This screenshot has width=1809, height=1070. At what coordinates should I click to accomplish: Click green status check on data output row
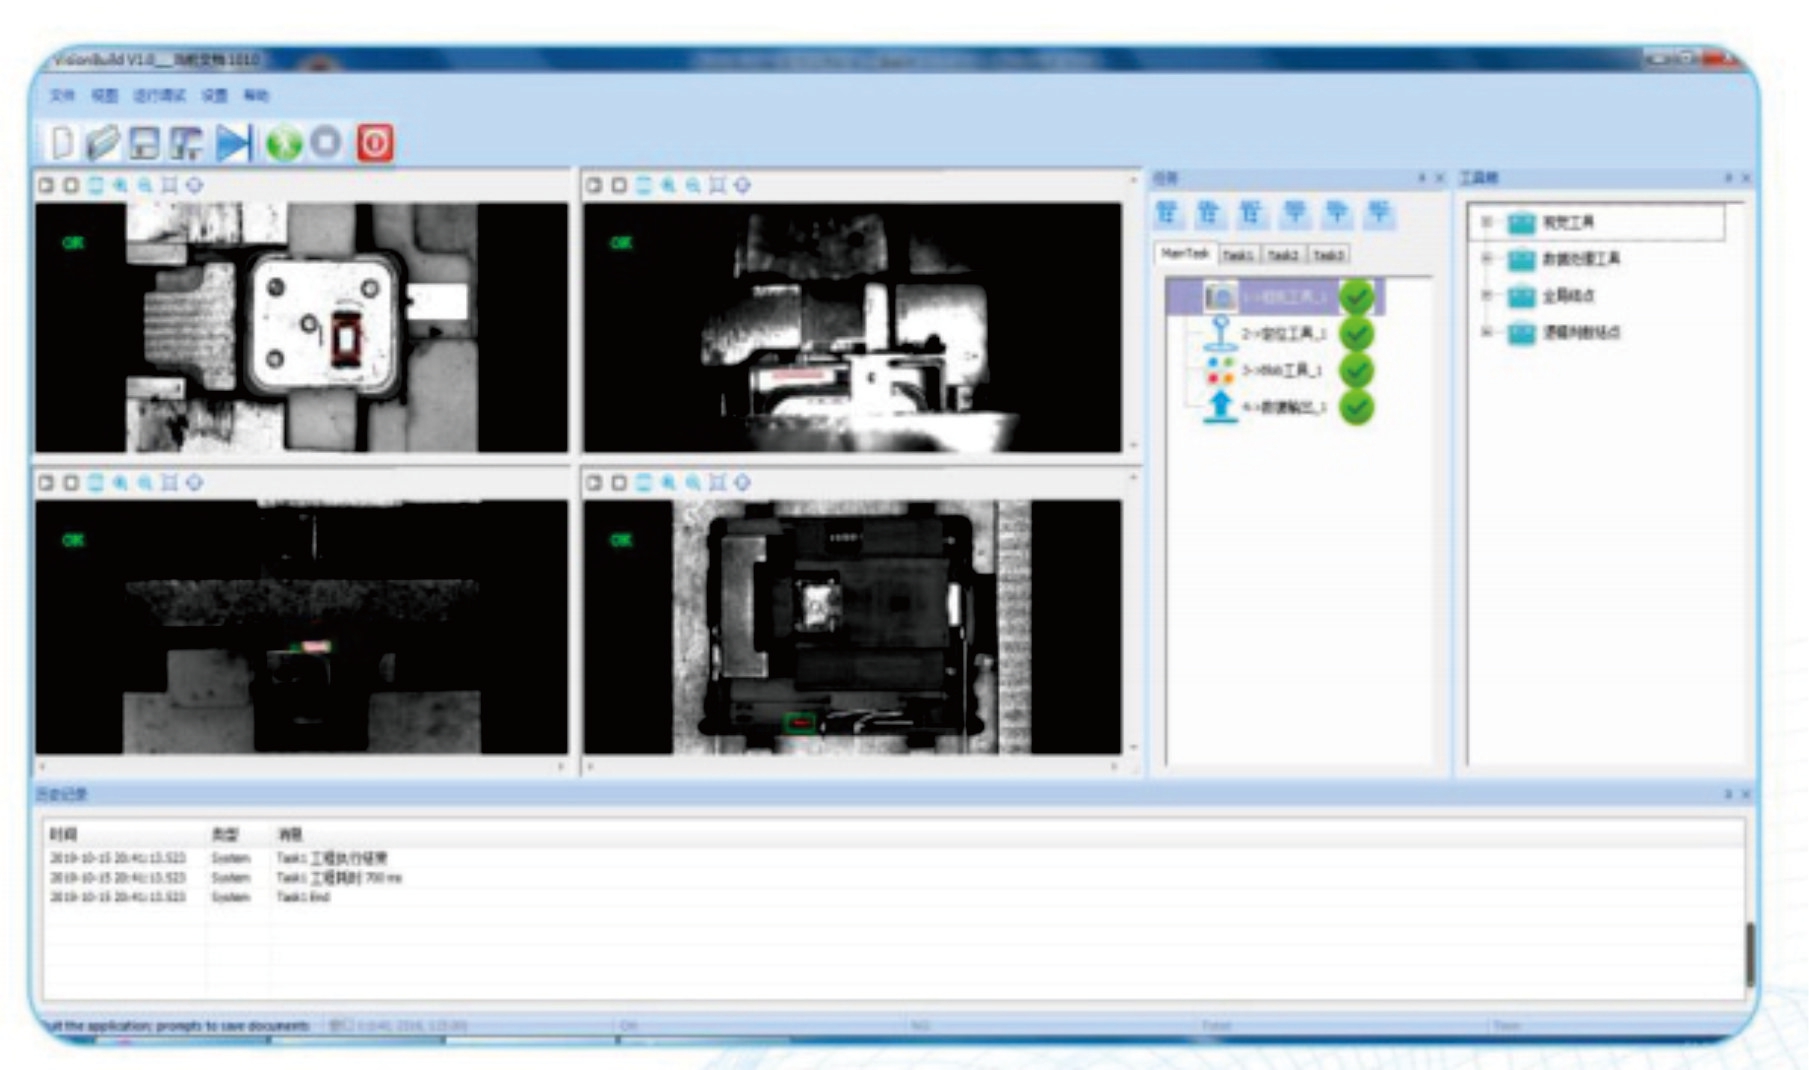1356,408
